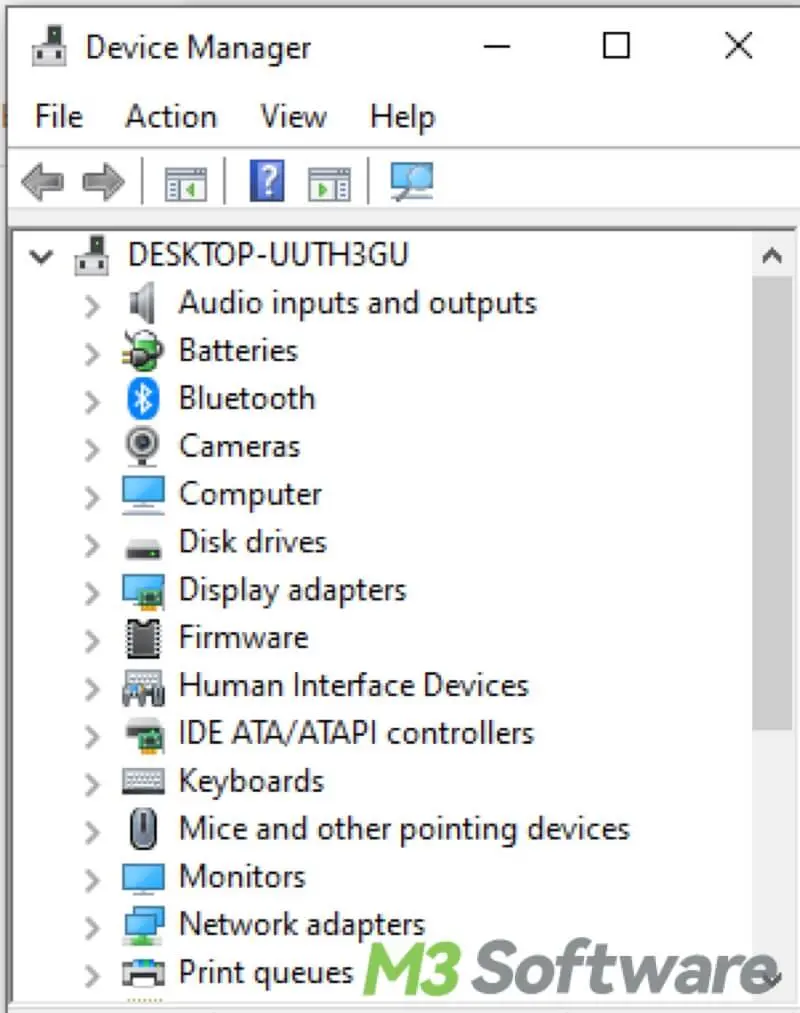Click the Bluetooth logo icon

[143, 399]
